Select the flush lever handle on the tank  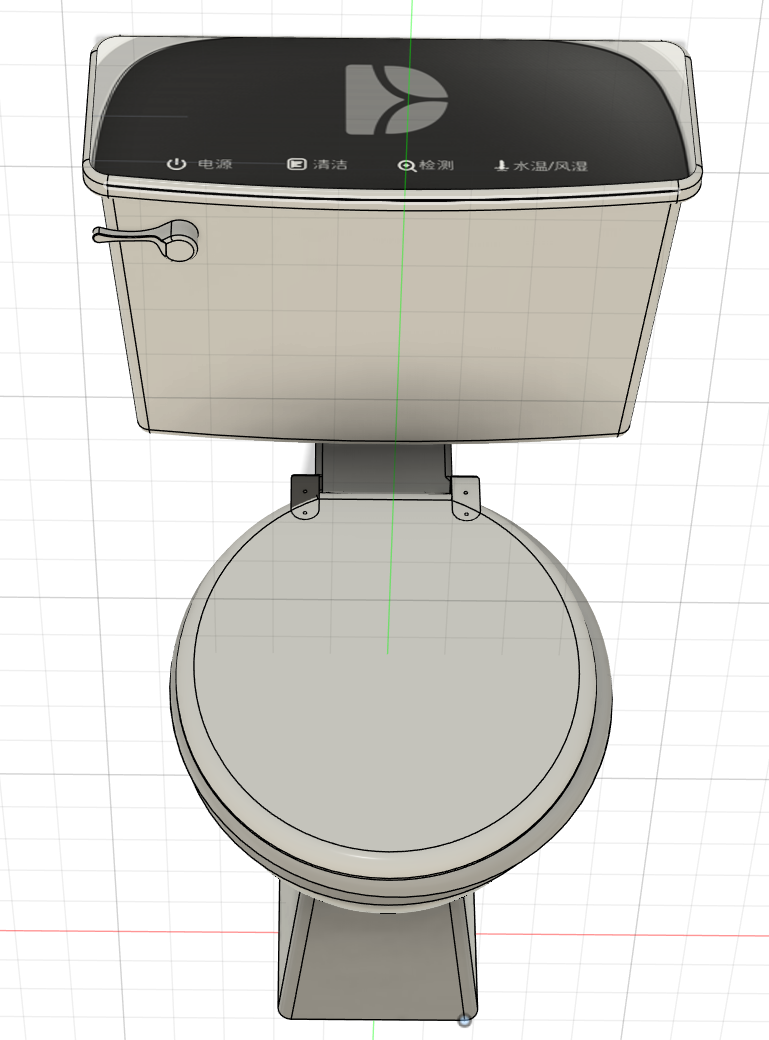point(147,238)
